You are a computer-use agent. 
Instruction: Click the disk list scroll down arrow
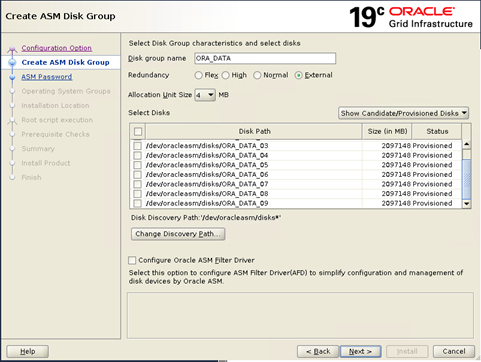pos(467,204)
